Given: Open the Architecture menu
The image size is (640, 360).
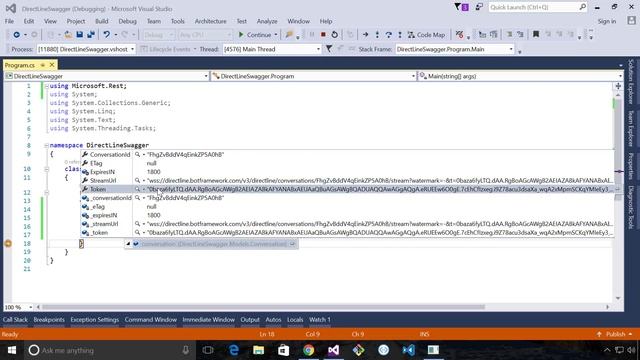Looking at the screenshot, I should pyautogui.click(x=210, y=21).
